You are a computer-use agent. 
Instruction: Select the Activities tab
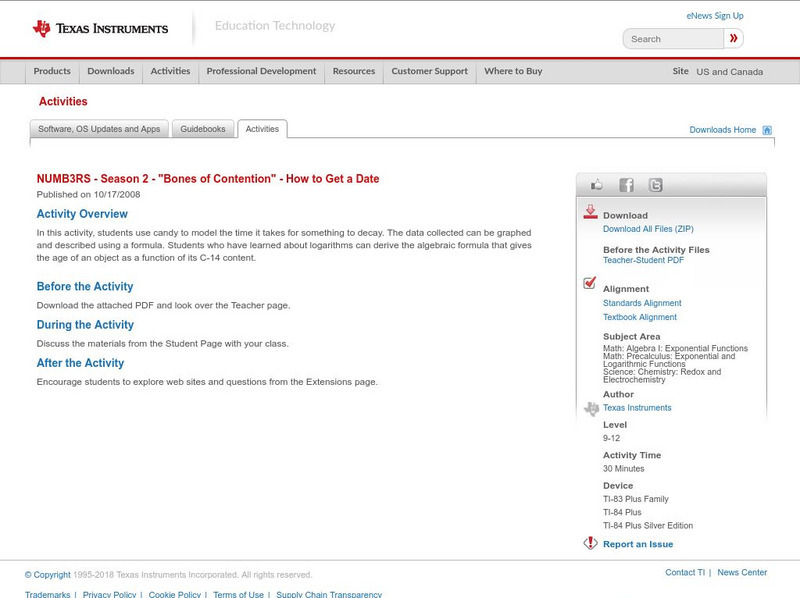[262, 129]
